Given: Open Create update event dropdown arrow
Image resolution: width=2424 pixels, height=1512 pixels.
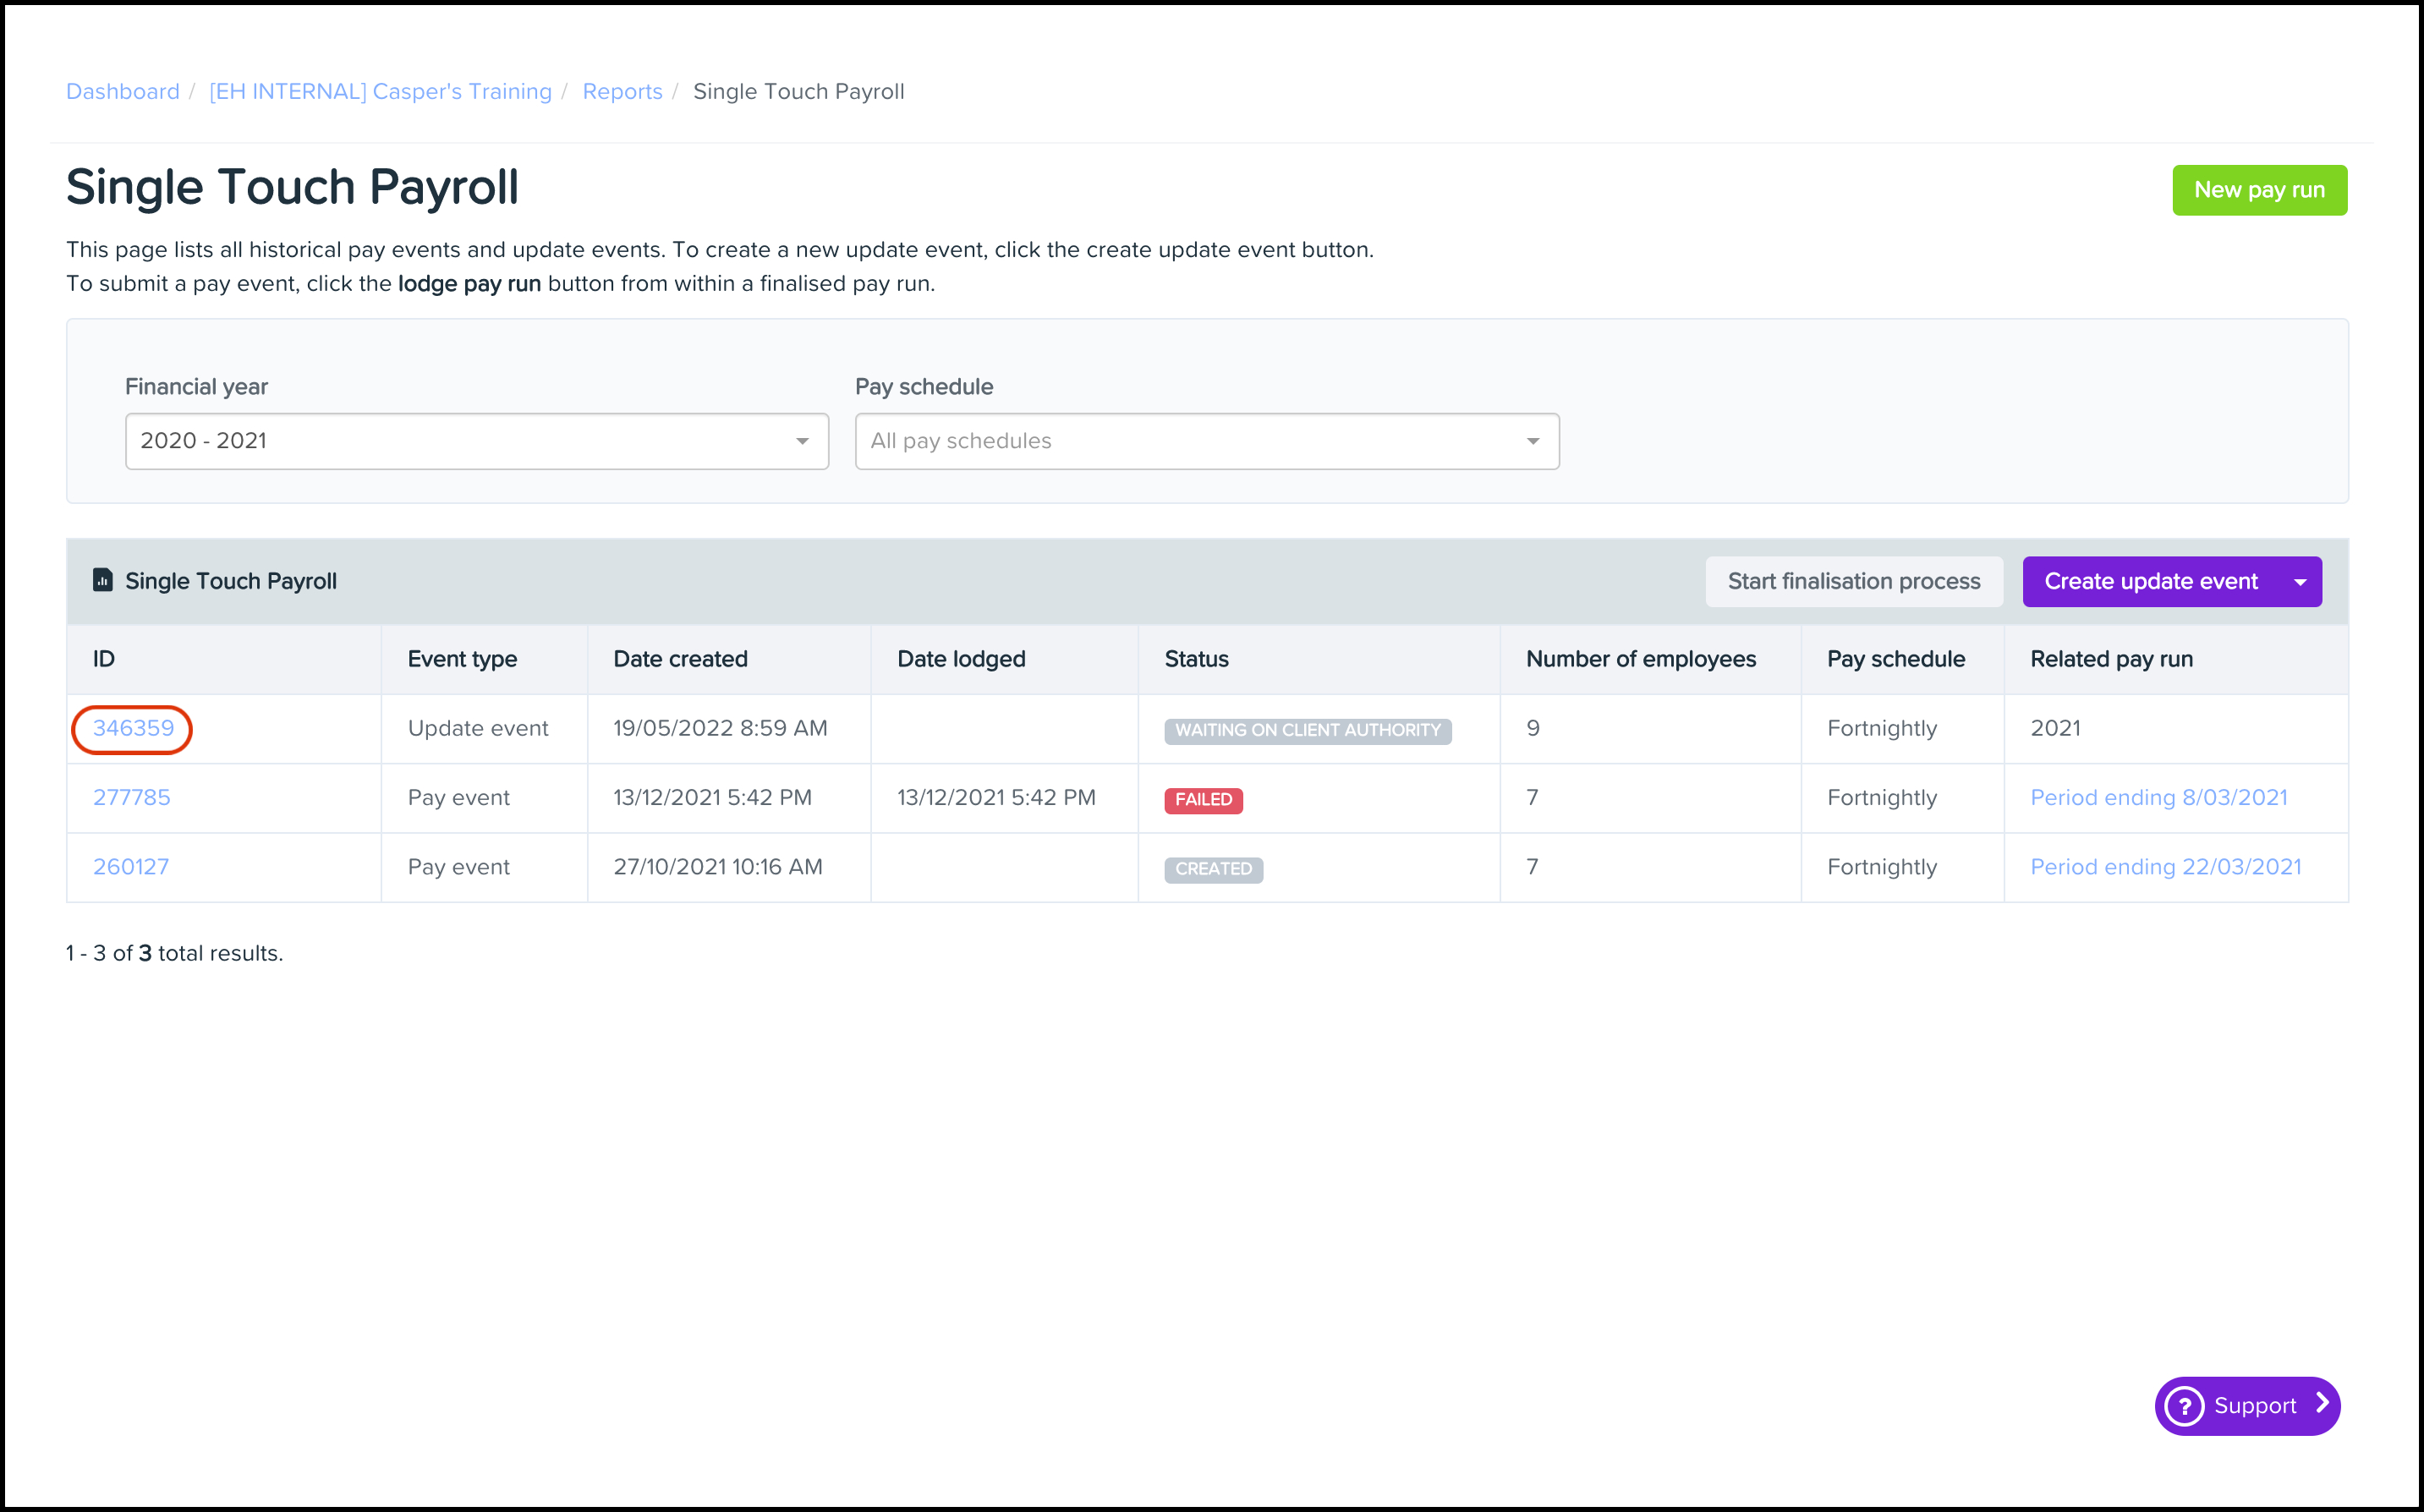Looking at the screenshot, I should point(2300,581).
